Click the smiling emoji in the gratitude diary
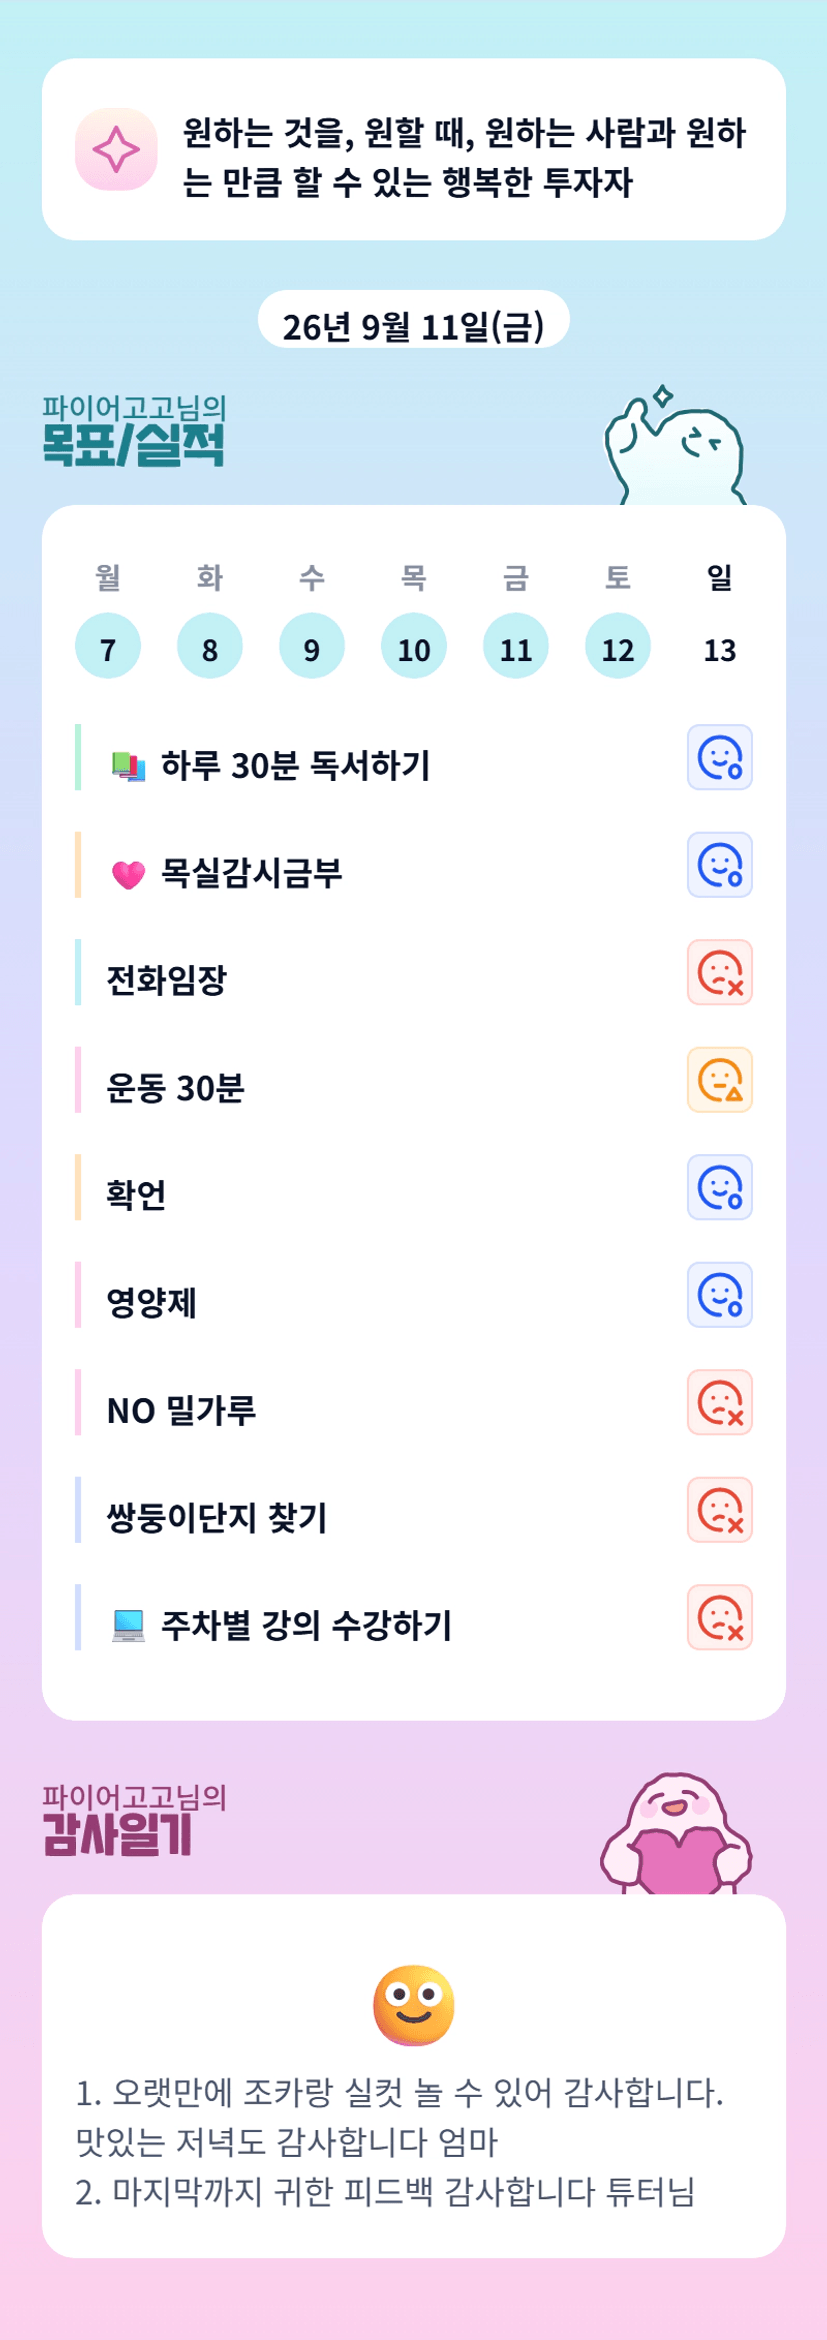Screen dimensions: 827x2340 [x=414, y=2004]
